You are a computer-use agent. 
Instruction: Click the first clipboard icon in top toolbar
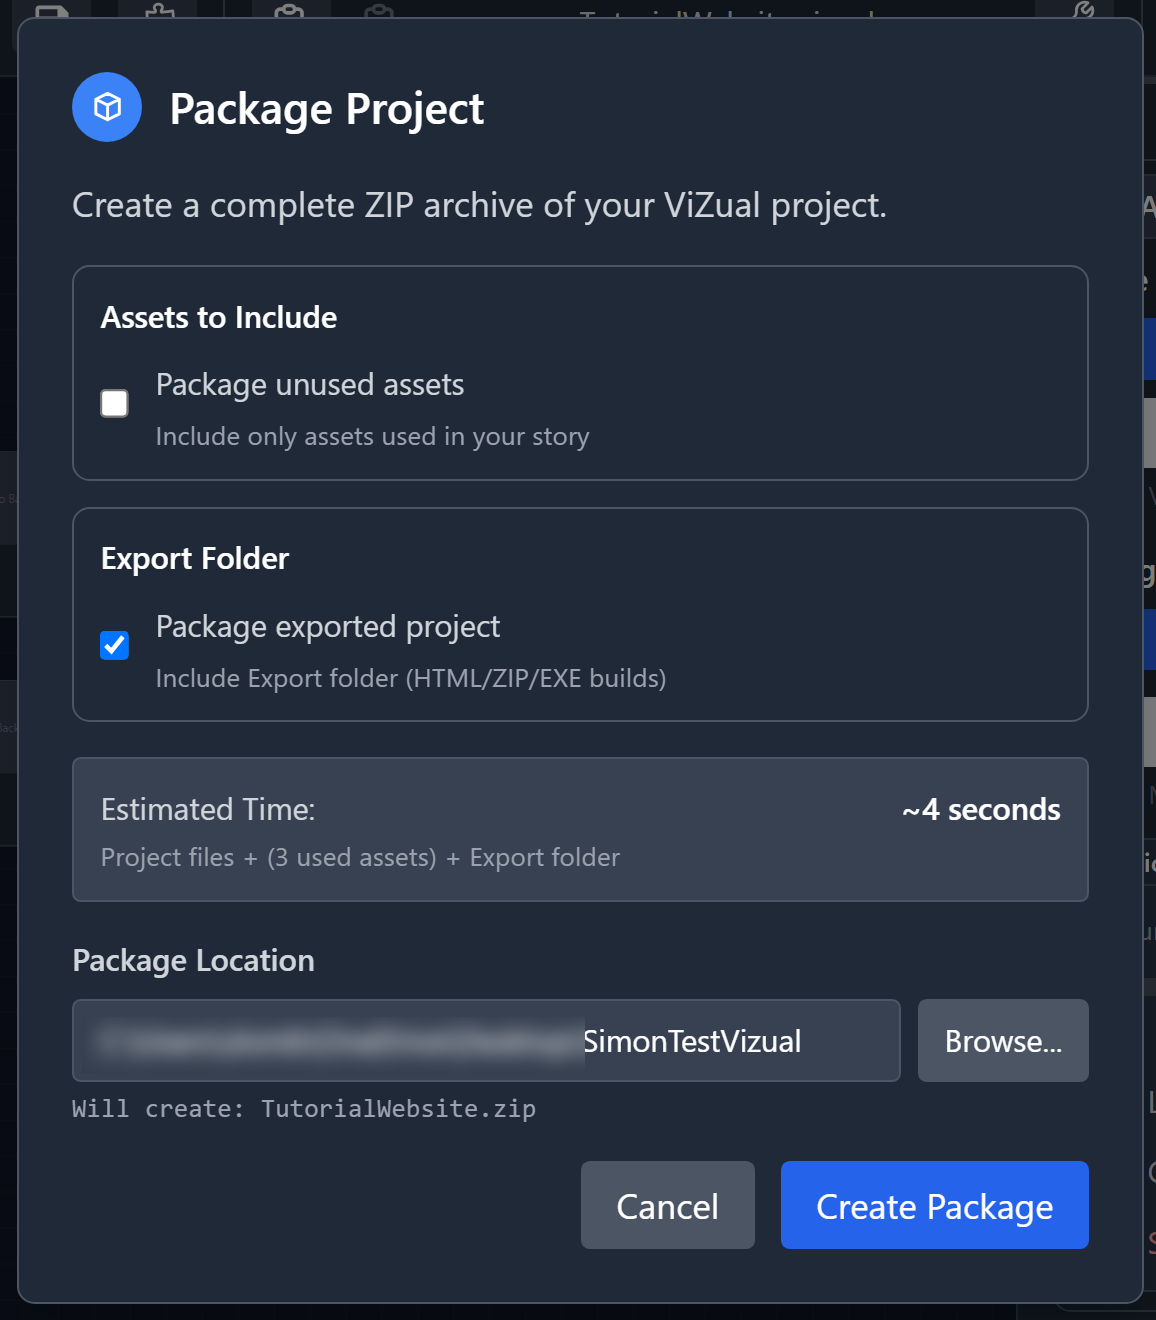289,11
